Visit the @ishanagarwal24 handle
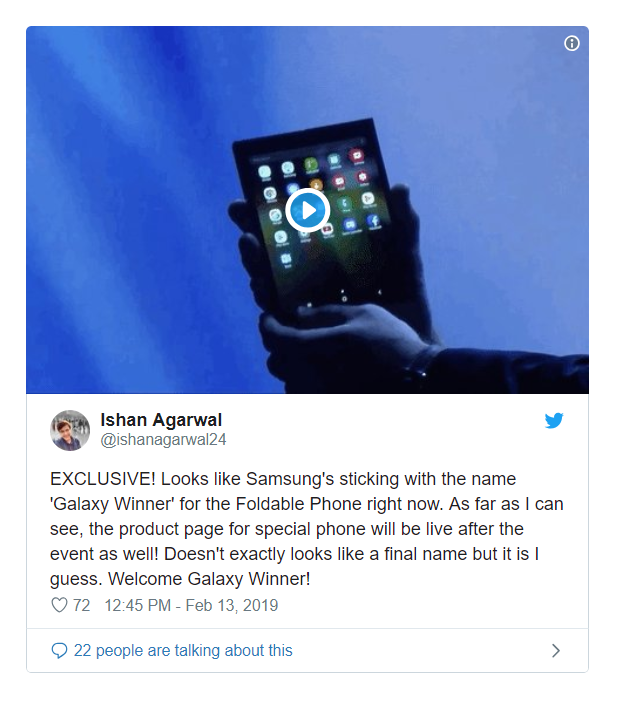The height and width of the screenshot is (725, 618). 163,439
